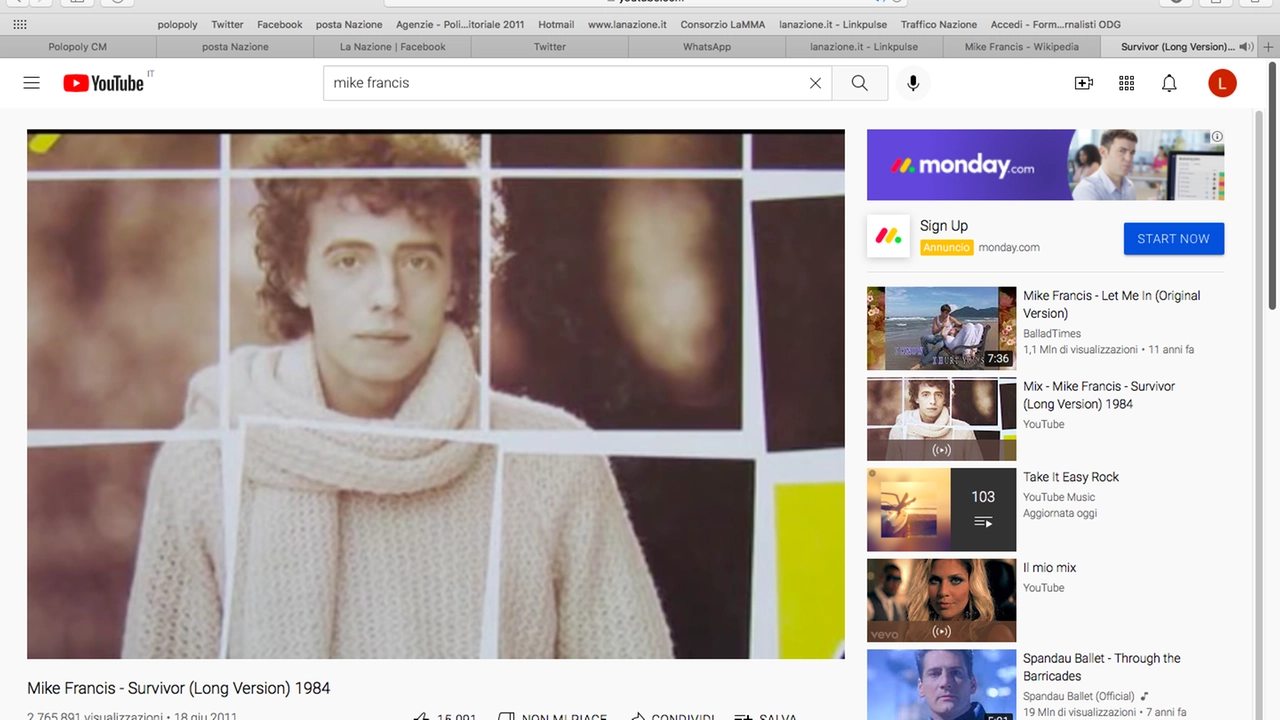
Task: Click the START NOW button
Action: click(x=1174, y=238)
